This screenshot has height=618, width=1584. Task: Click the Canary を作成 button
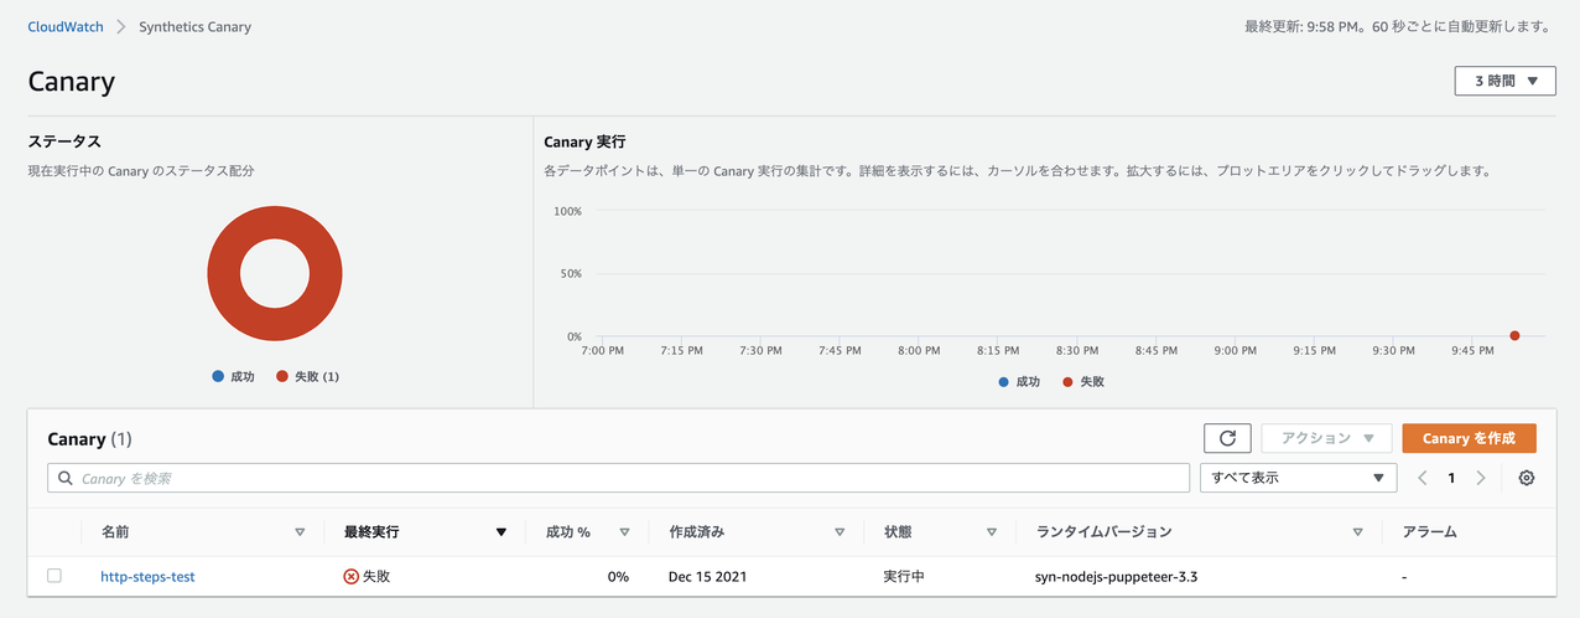[1469, 438]
